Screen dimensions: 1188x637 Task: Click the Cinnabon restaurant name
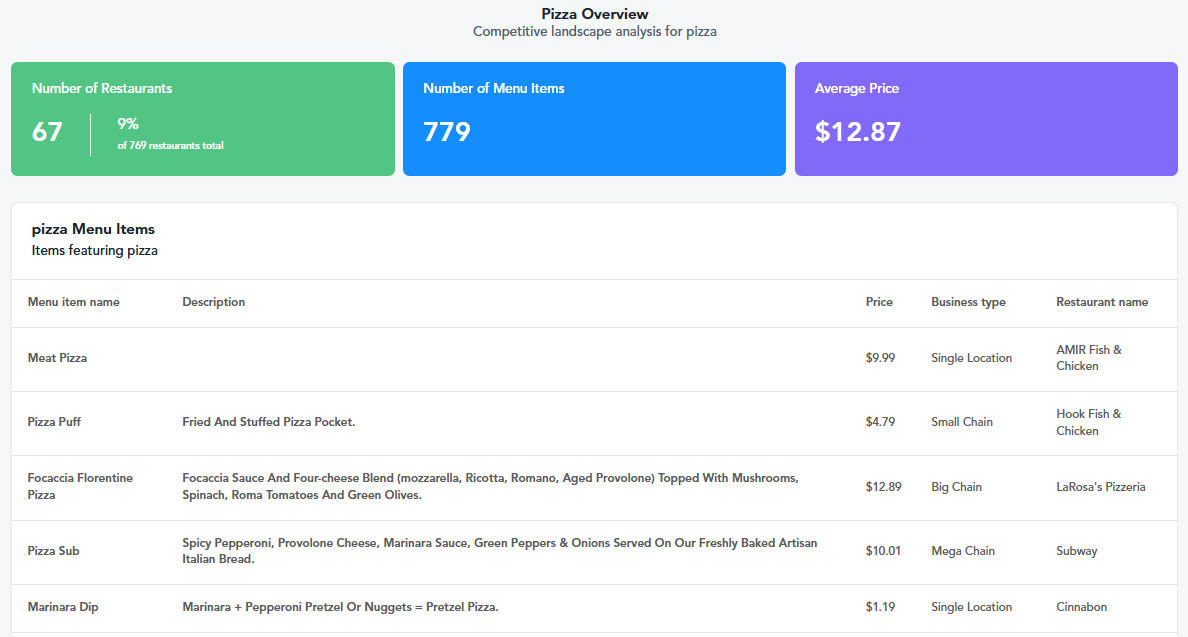pos(1083,607)
